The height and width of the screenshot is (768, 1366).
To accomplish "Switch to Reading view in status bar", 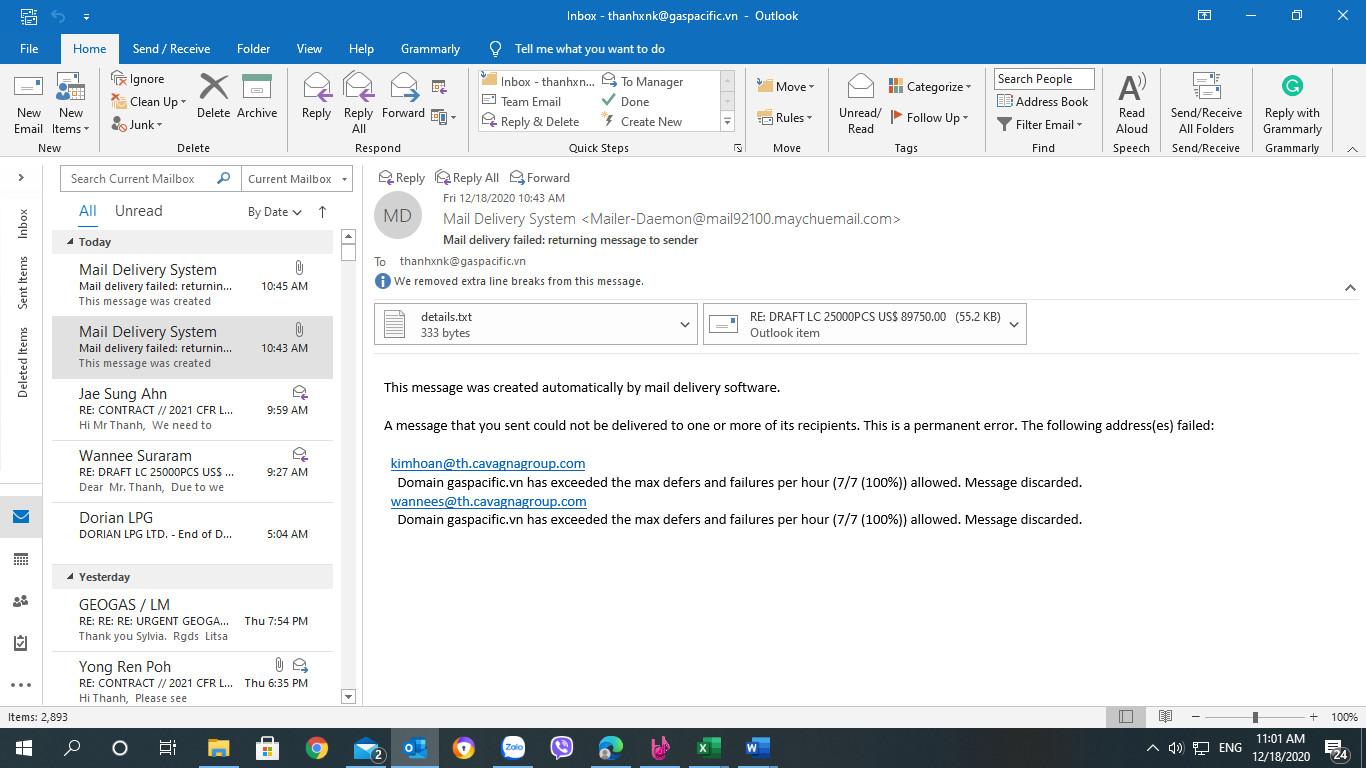I will pos(1165,717).
